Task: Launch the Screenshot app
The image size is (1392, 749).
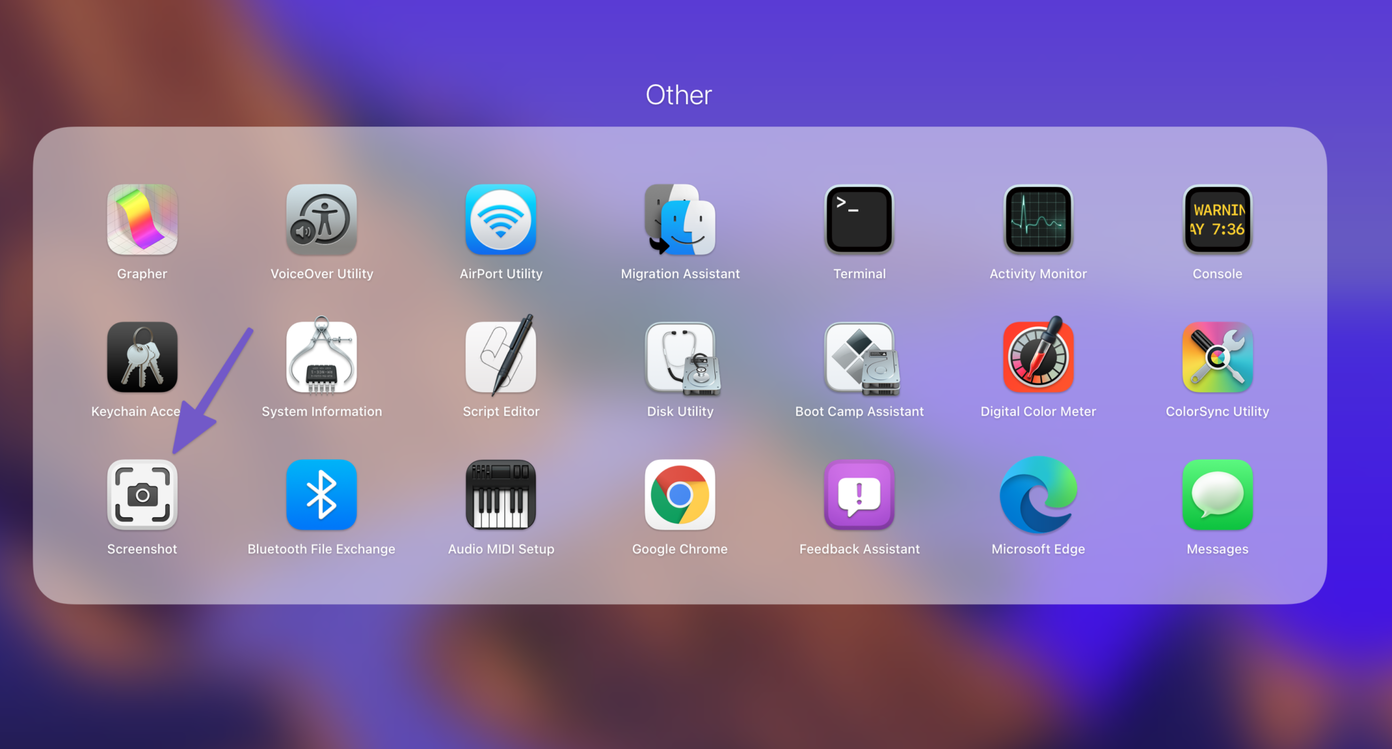Action: click(142, 495)
